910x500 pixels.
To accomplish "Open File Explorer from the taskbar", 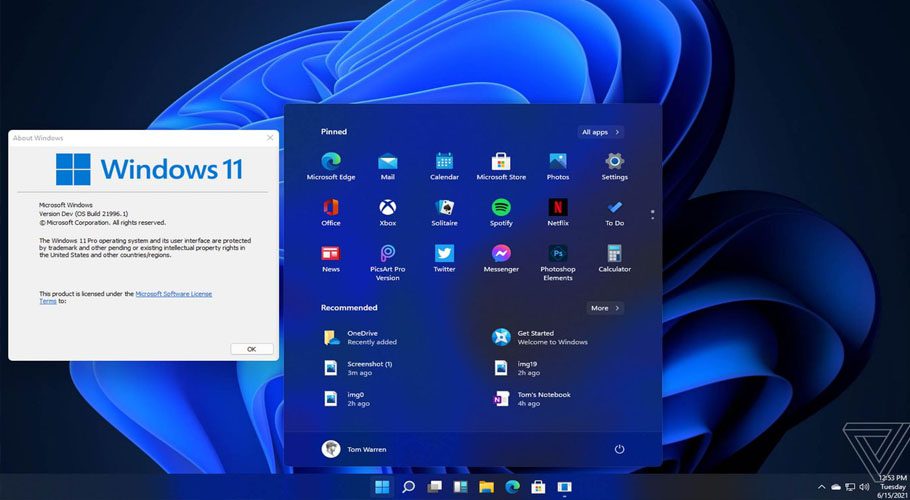I will coord(486,487).
